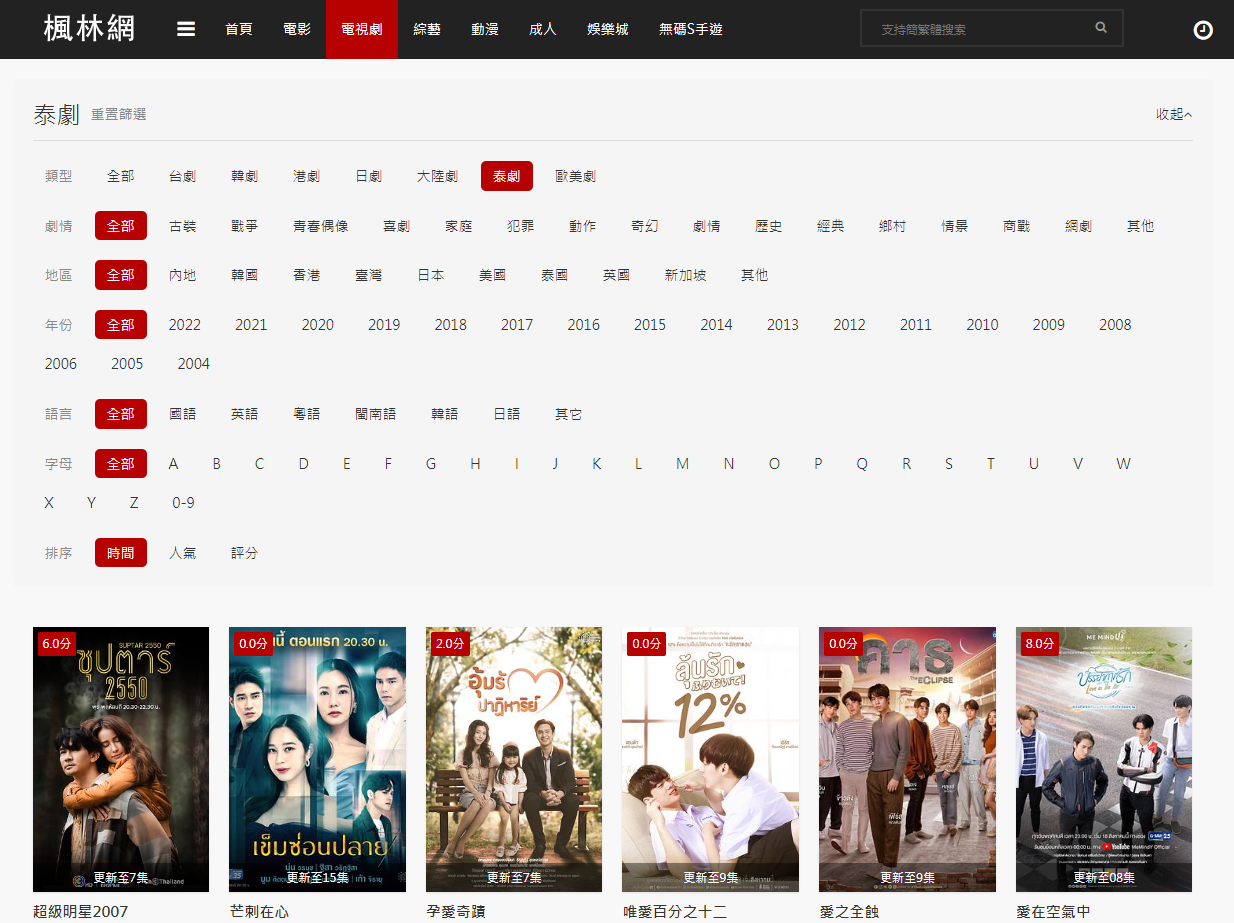Select the 韓劇 type filter

(x=244, y=176)
